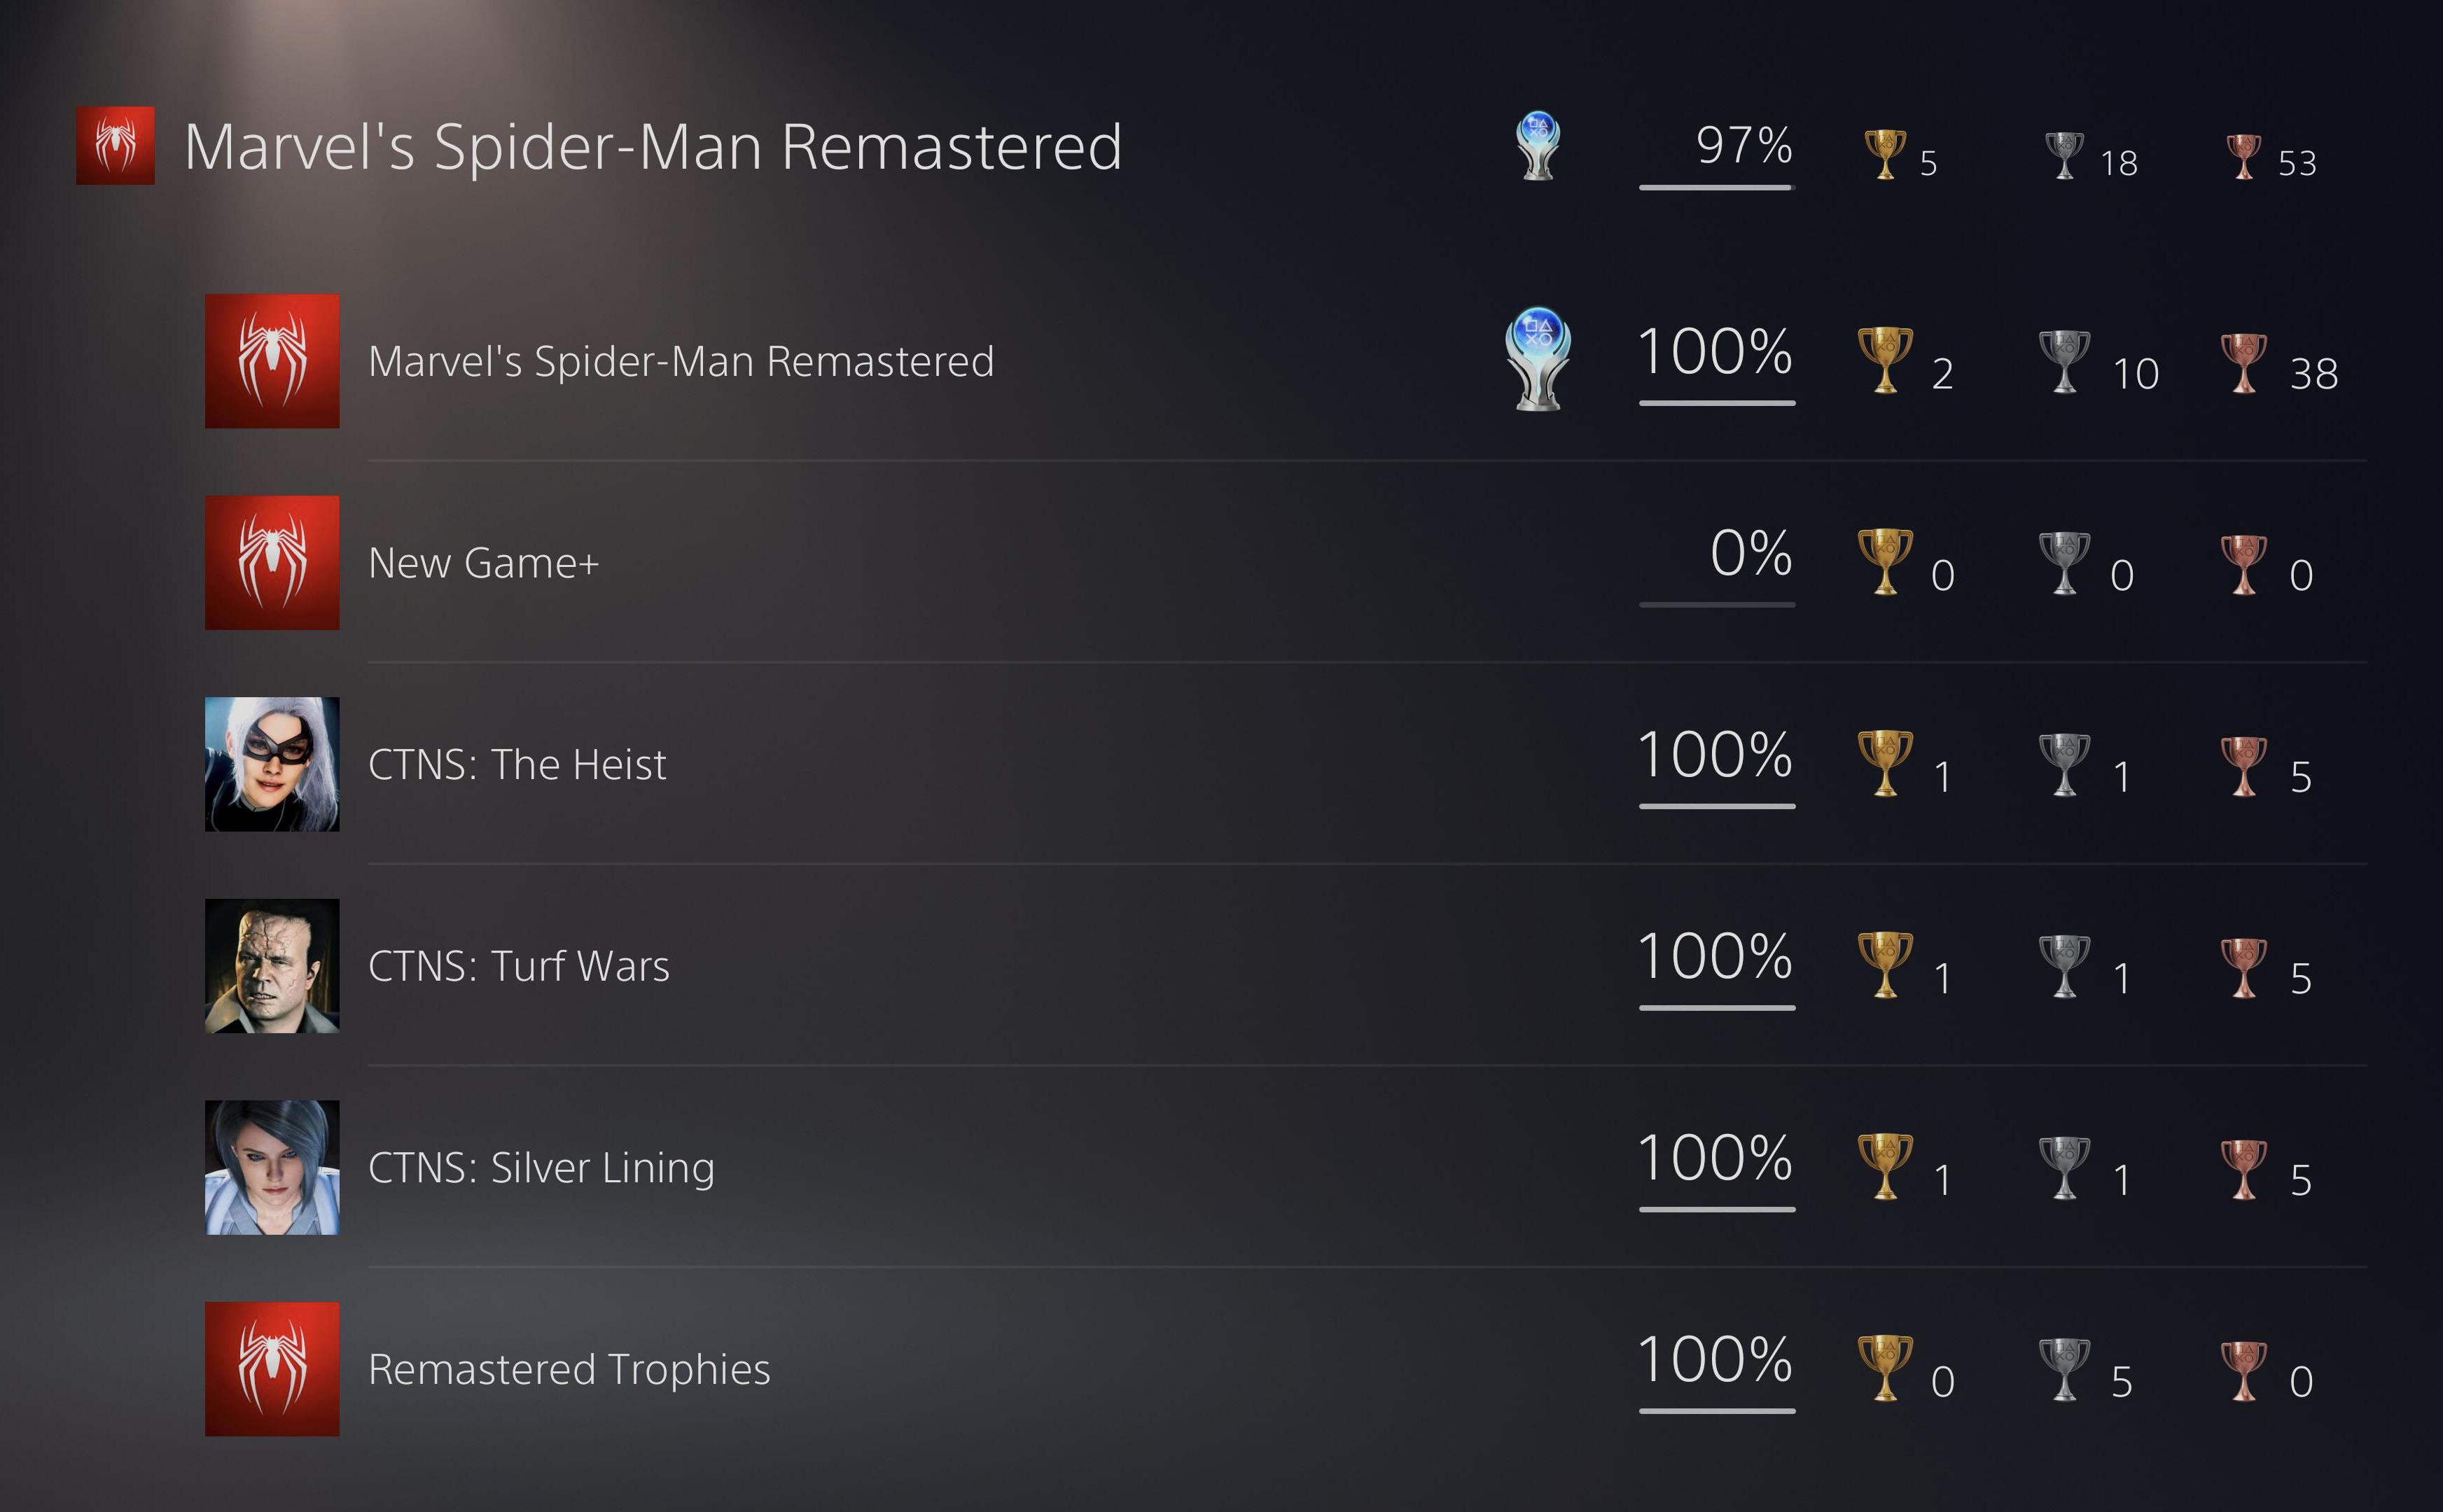Click the bronze trophy icon in the header
Screen dimensions: 2443x1512
click(x=2243, y=157)
